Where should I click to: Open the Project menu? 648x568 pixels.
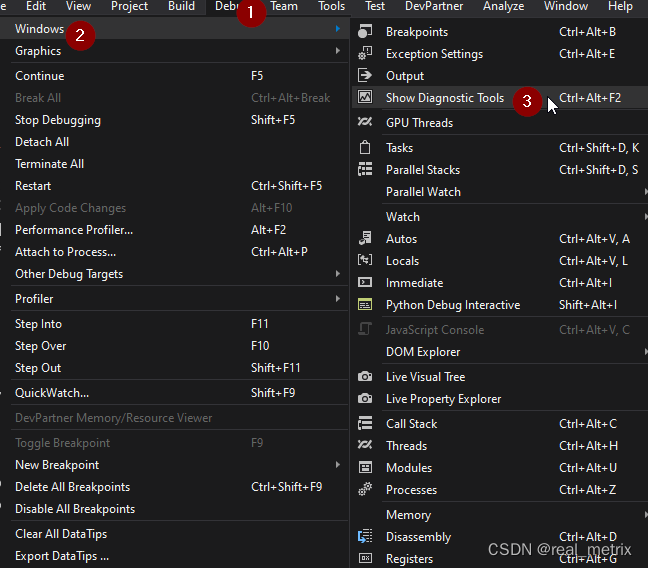click(x=129, y=6)
